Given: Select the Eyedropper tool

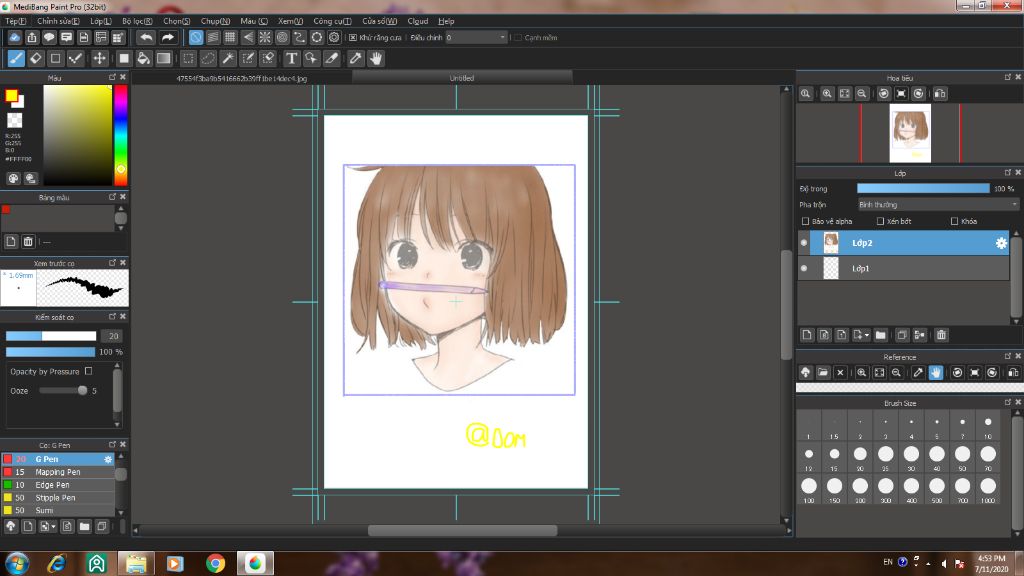Looking at the screenshot, I should 355,59.
